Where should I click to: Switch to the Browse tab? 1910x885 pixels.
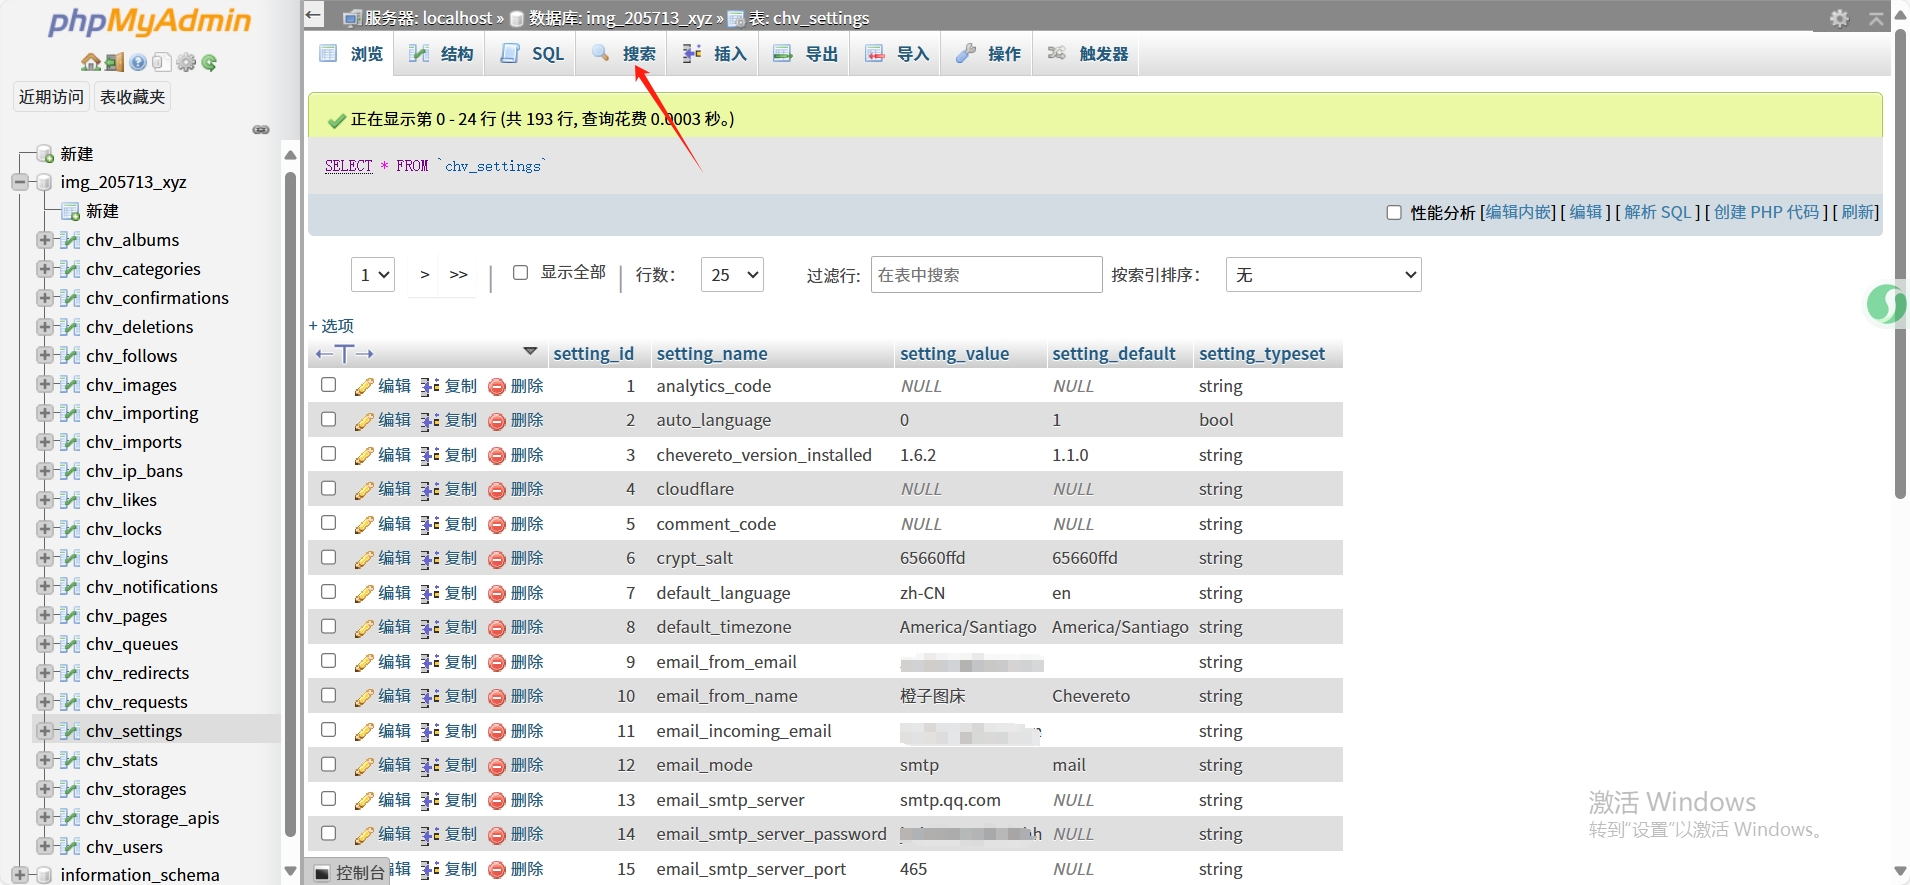351,54
